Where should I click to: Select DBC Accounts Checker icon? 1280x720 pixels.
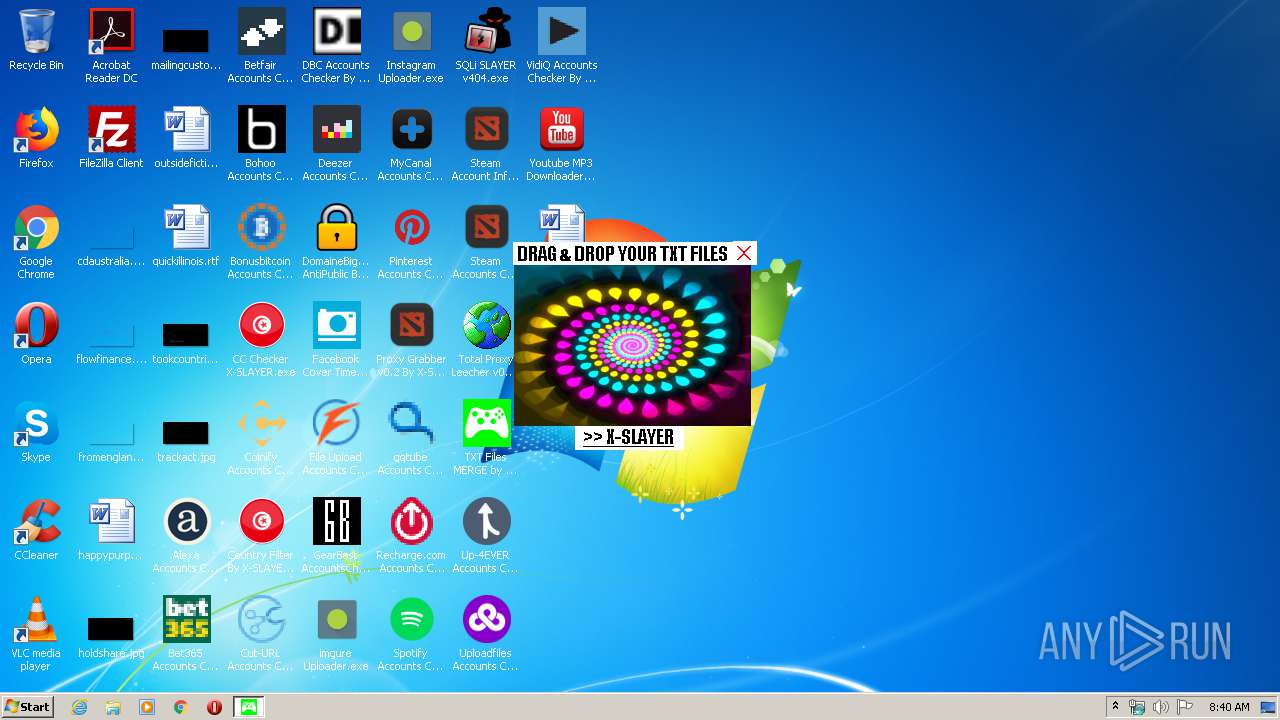336,33
